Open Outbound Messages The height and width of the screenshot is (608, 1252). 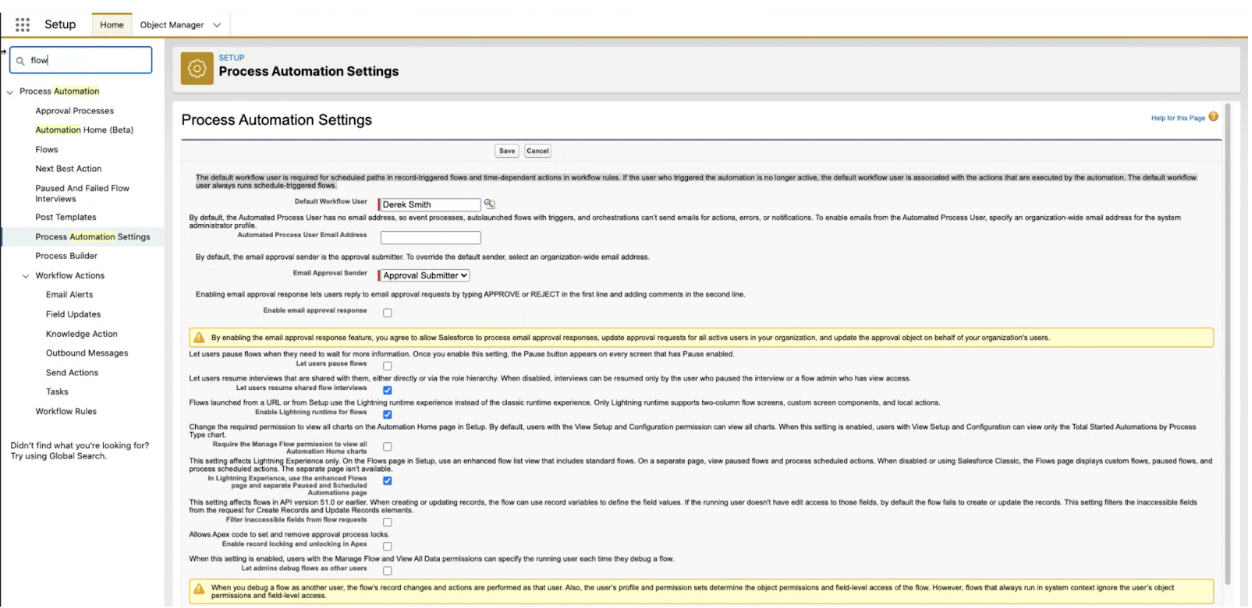click(x=87, y=353)
